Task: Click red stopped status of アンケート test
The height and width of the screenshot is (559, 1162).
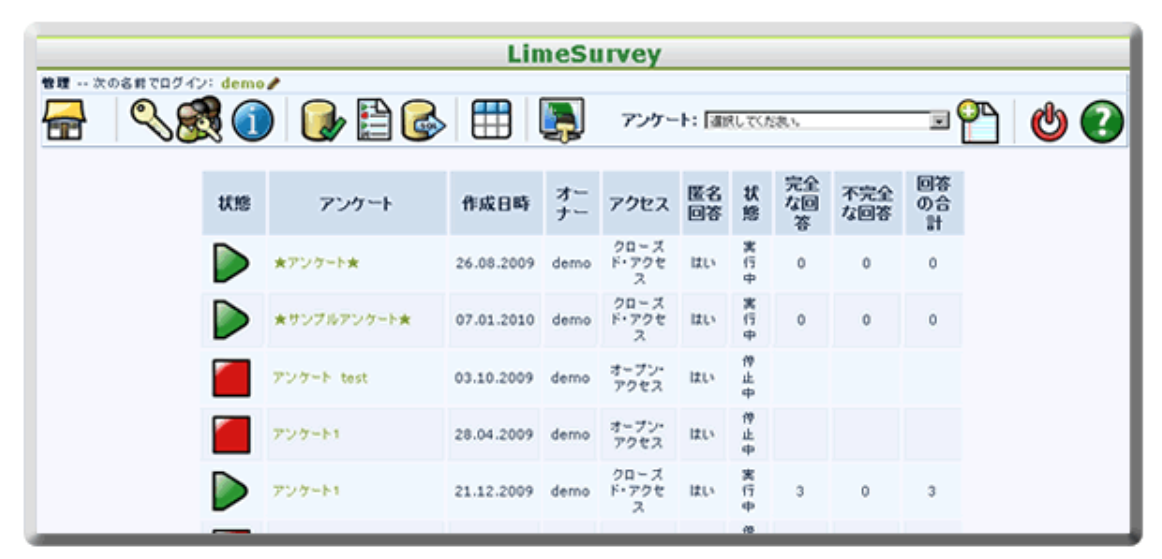Action: point(232,378)
